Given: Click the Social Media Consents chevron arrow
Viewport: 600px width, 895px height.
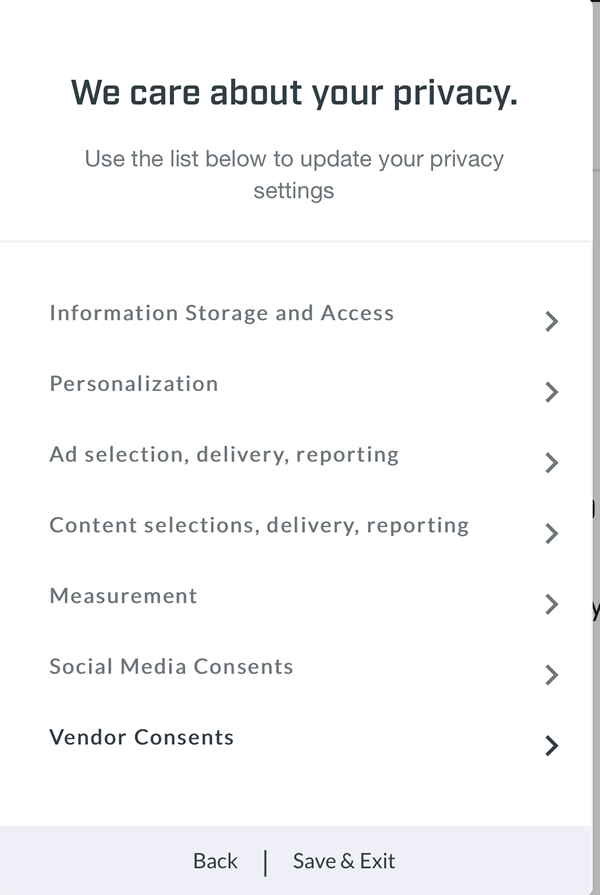Looking at the screenshot, I should pyautogui.click(x=551, y=675).
